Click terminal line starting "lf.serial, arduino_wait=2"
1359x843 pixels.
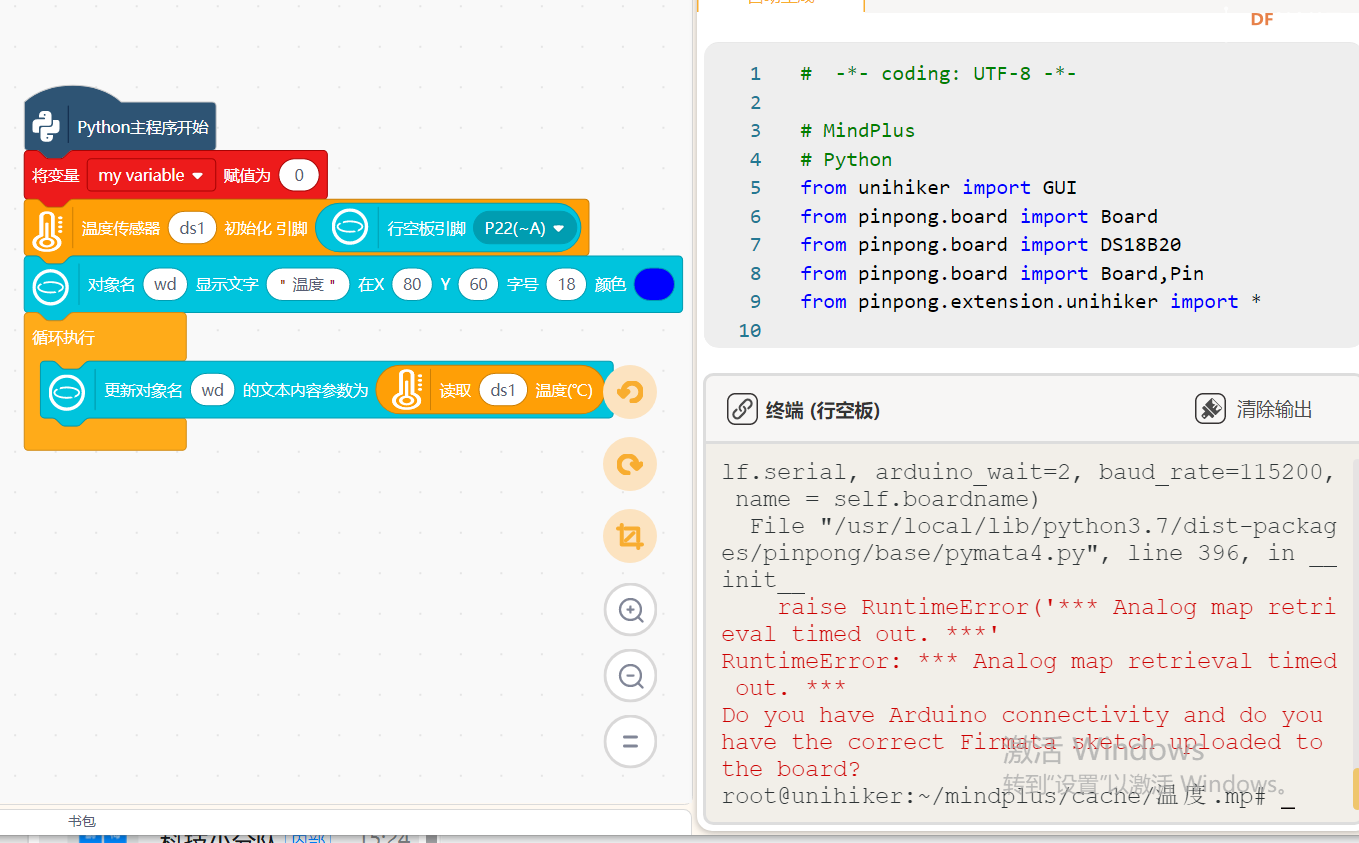(x=1029, y=472)
